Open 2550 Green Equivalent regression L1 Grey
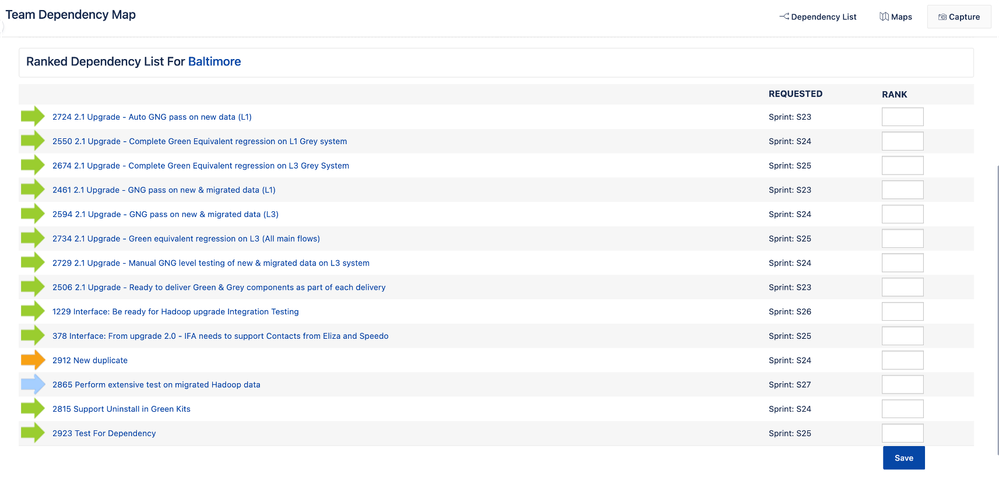This screenshot has width=999, height=483. pyautogui.click(x=199, y=141)
